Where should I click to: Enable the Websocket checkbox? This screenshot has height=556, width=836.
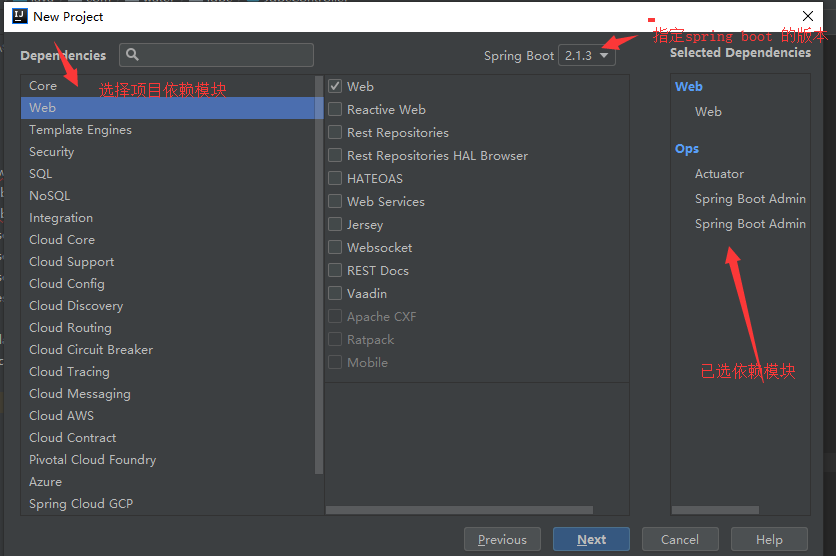click(335, 247)
